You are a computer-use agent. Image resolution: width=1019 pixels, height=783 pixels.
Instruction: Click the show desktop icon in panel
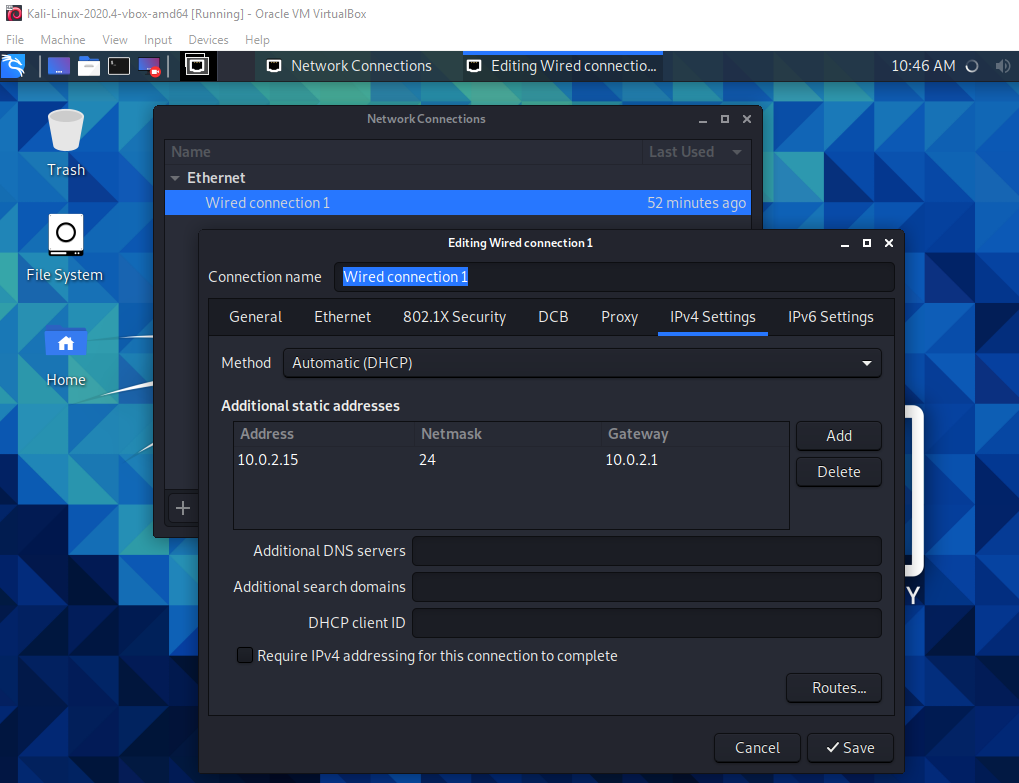click(59, 66)
